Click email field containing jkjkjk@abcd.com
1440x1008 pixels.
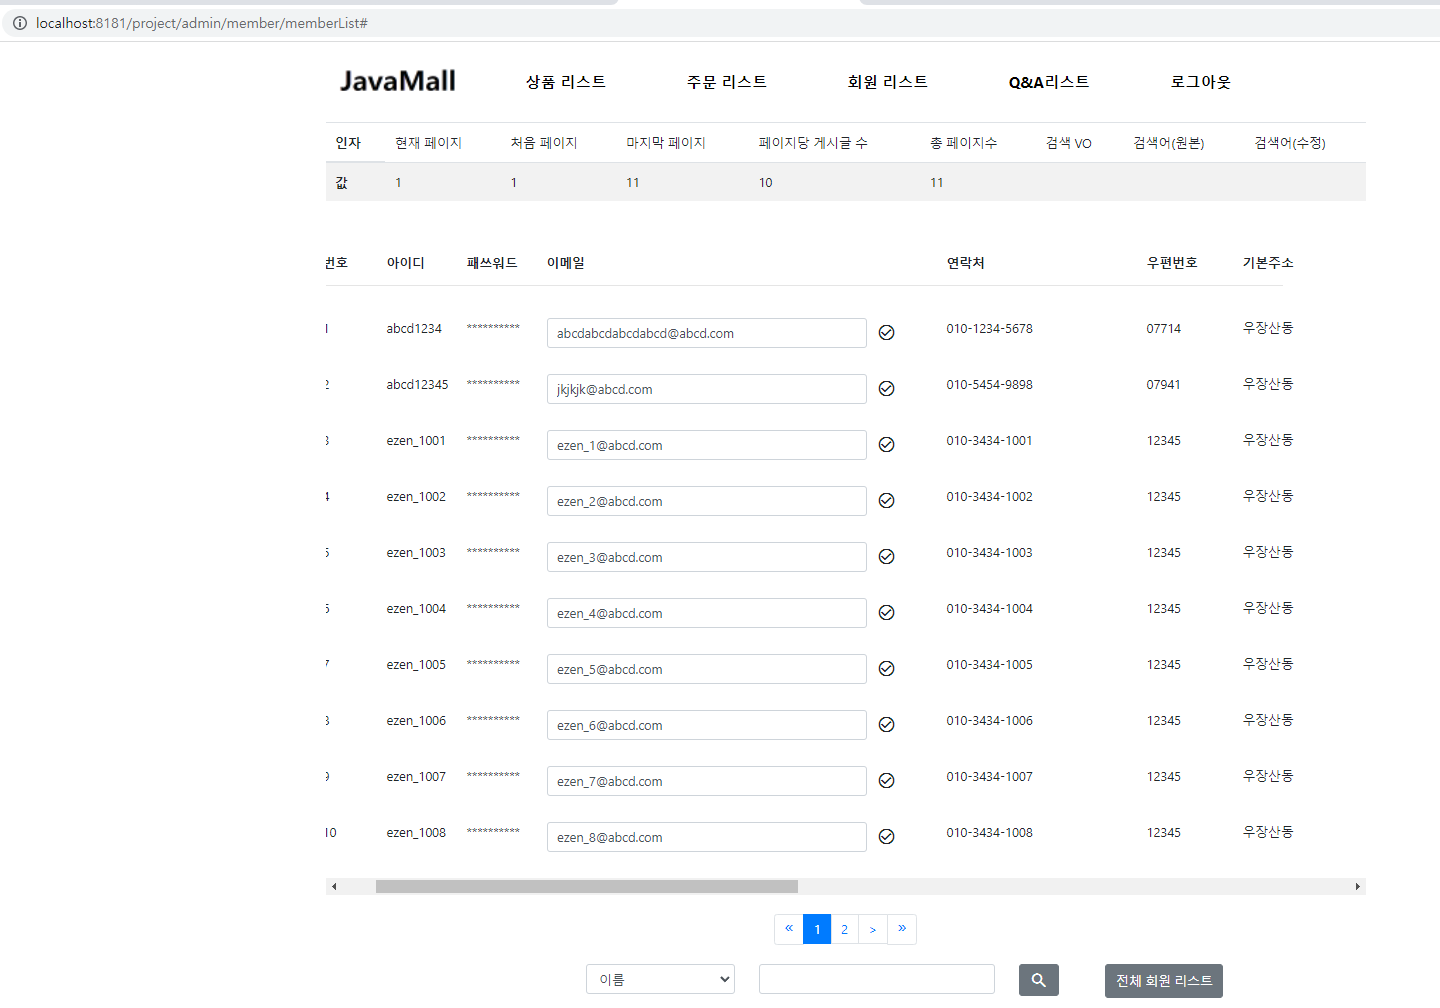(x=707, y=389)
